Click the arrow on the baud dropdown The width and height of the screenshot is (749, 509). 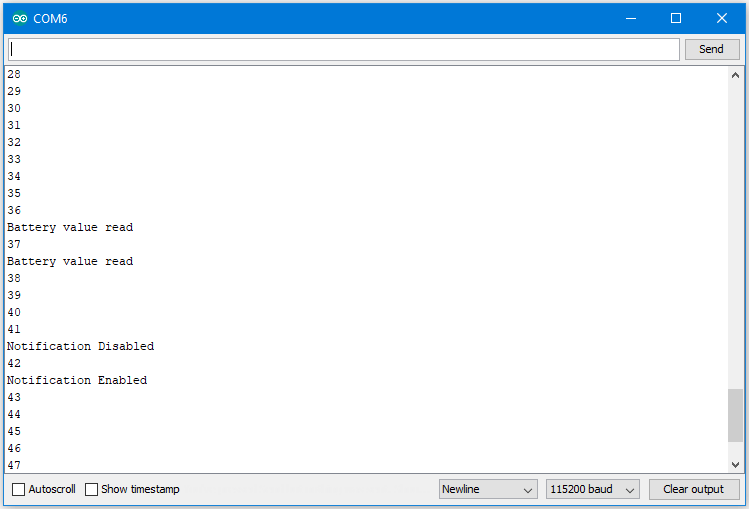[x=630, y=490]
